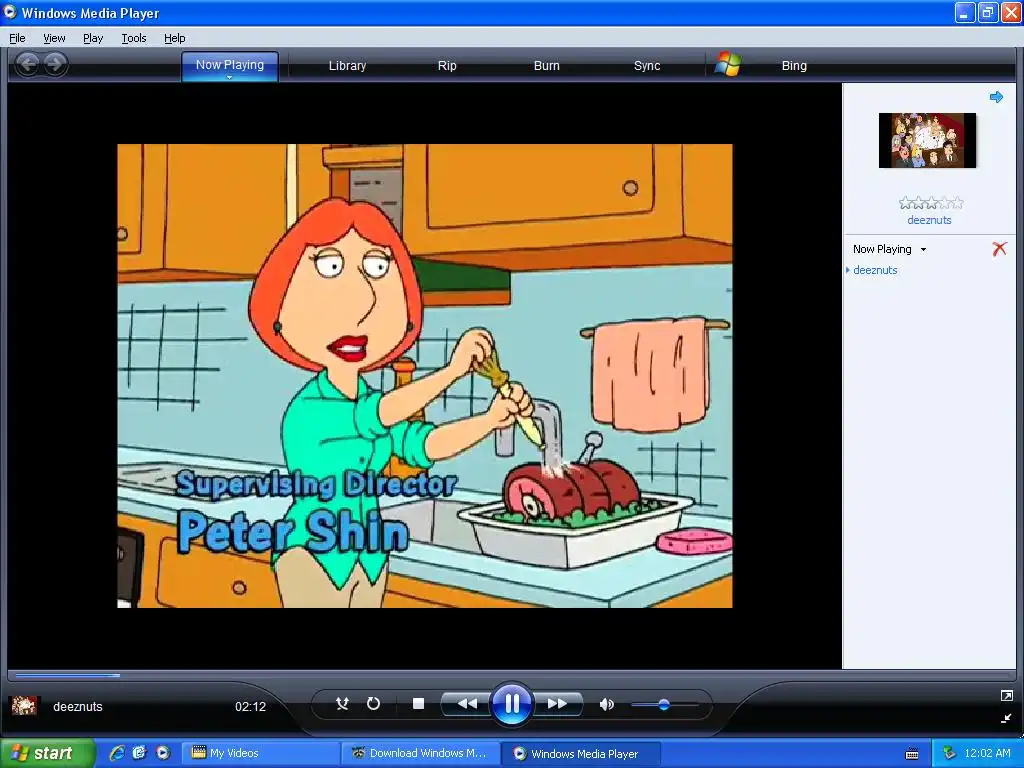
Task: Click the second Quick Launch icon
Action: click(139, 753)
